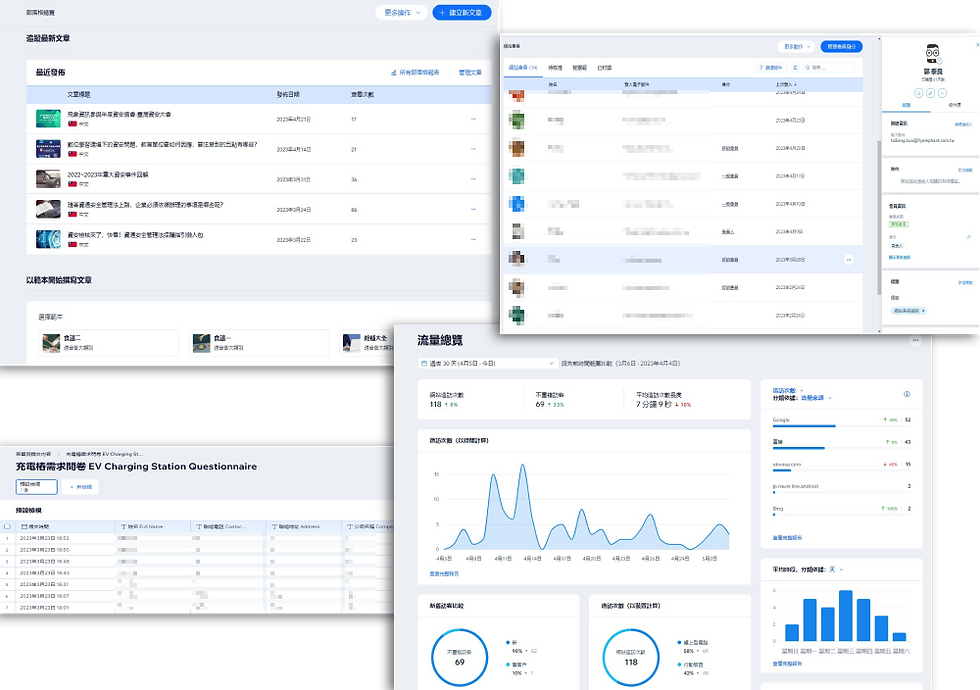
Task: Click the Bing traffic source row
Action: [x=841, y=511]
